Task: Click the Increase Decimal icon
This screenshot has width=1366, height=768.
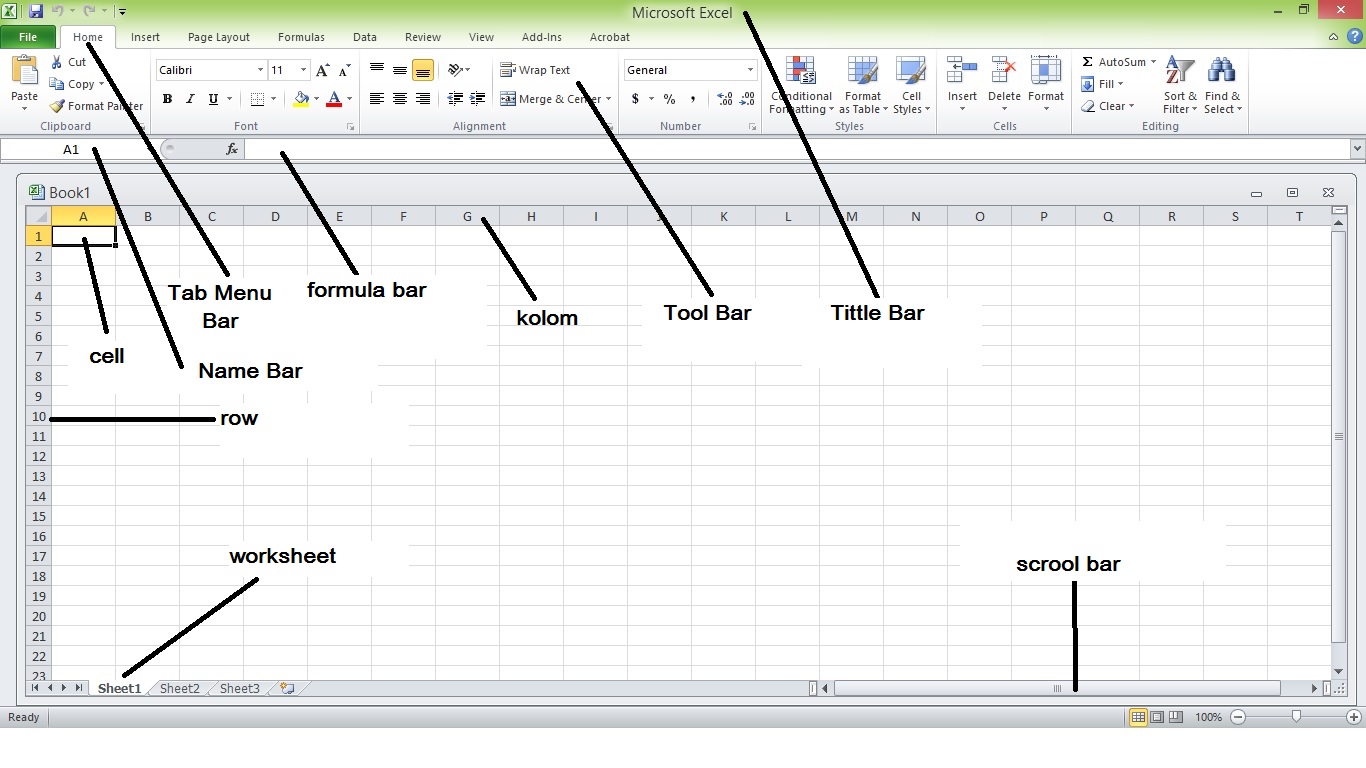Action: click(x=725, y=99)
